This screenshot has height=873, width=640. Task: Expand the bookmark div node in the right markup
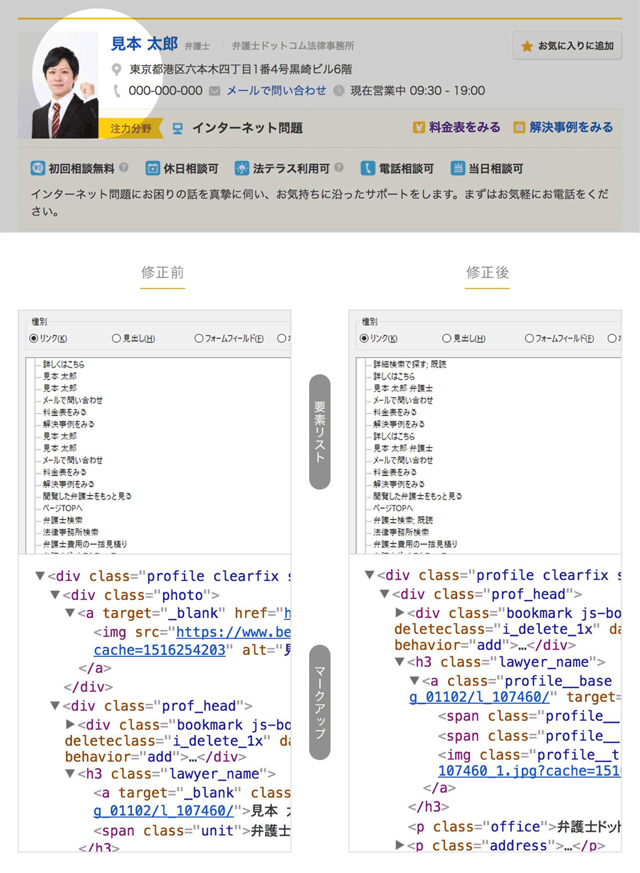tap(401, 613)
